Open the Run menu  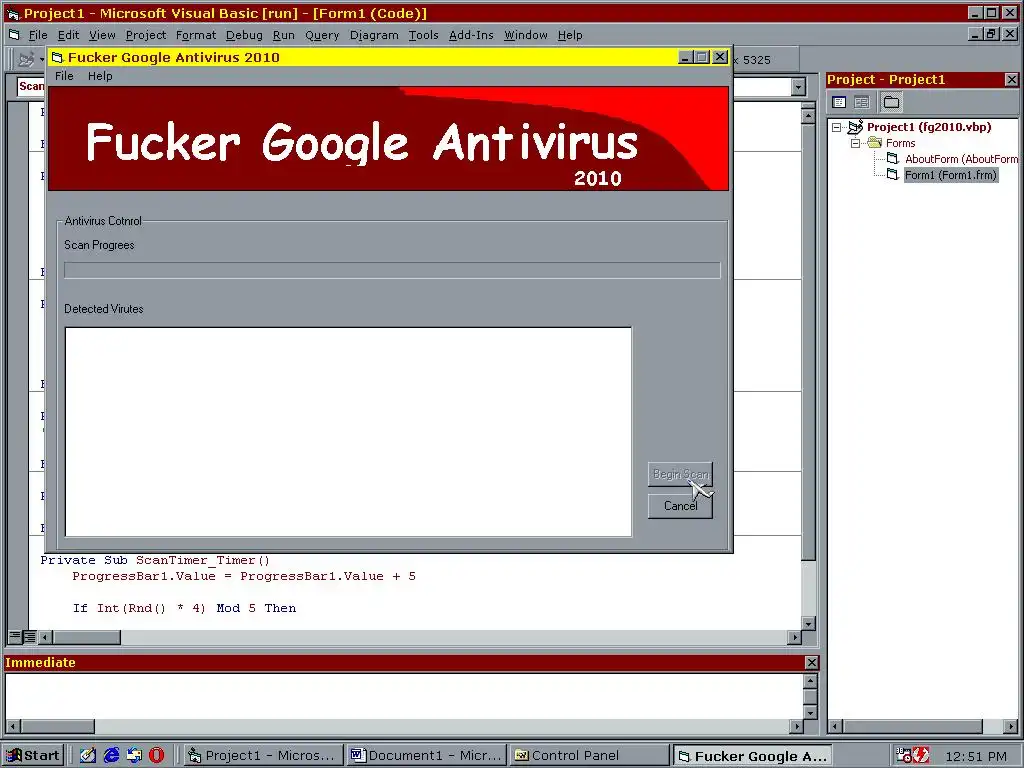click(283, 35)
